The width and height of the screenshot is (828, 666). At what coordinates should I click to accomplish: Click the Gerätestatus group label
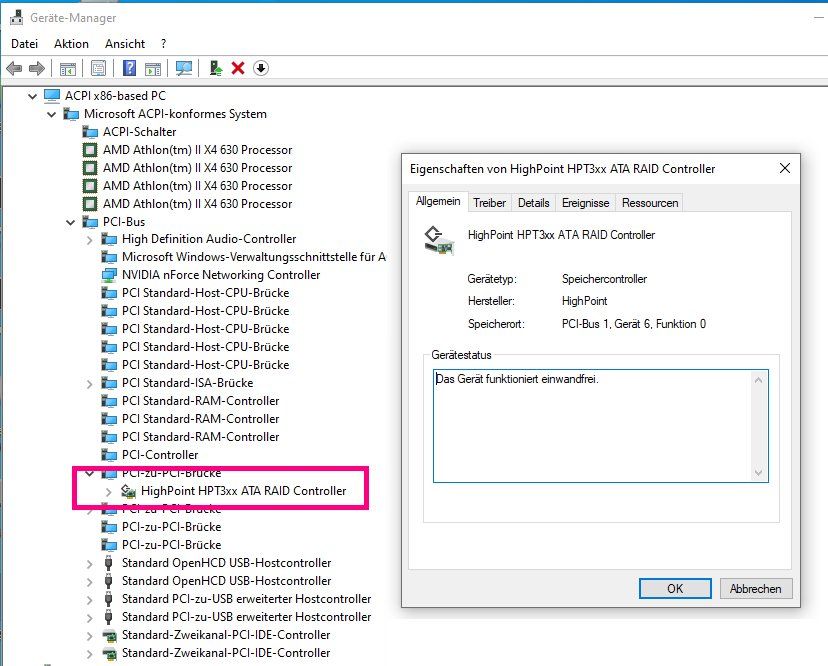[x=461, y=355]
